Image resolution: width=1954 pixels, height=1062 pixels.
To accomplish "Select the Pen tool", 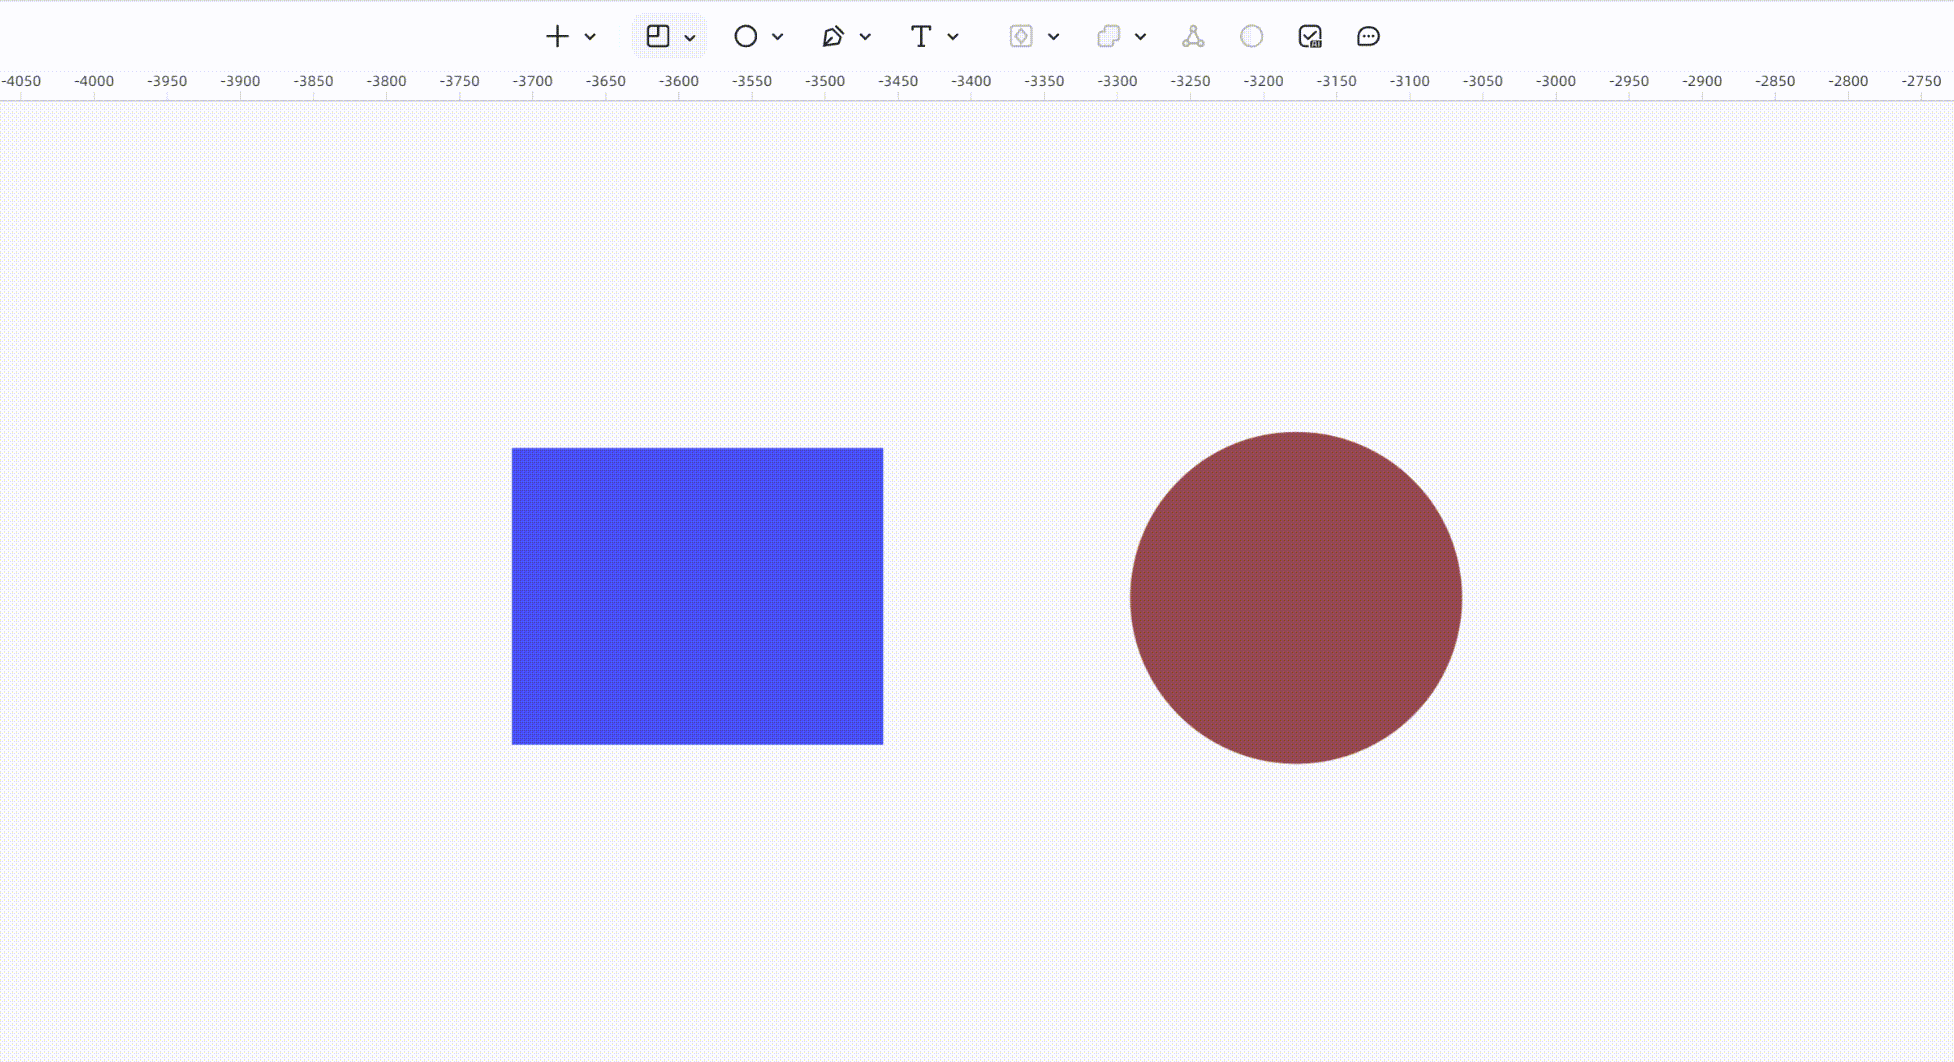I will pyautogui.click(x=833, y=37).
